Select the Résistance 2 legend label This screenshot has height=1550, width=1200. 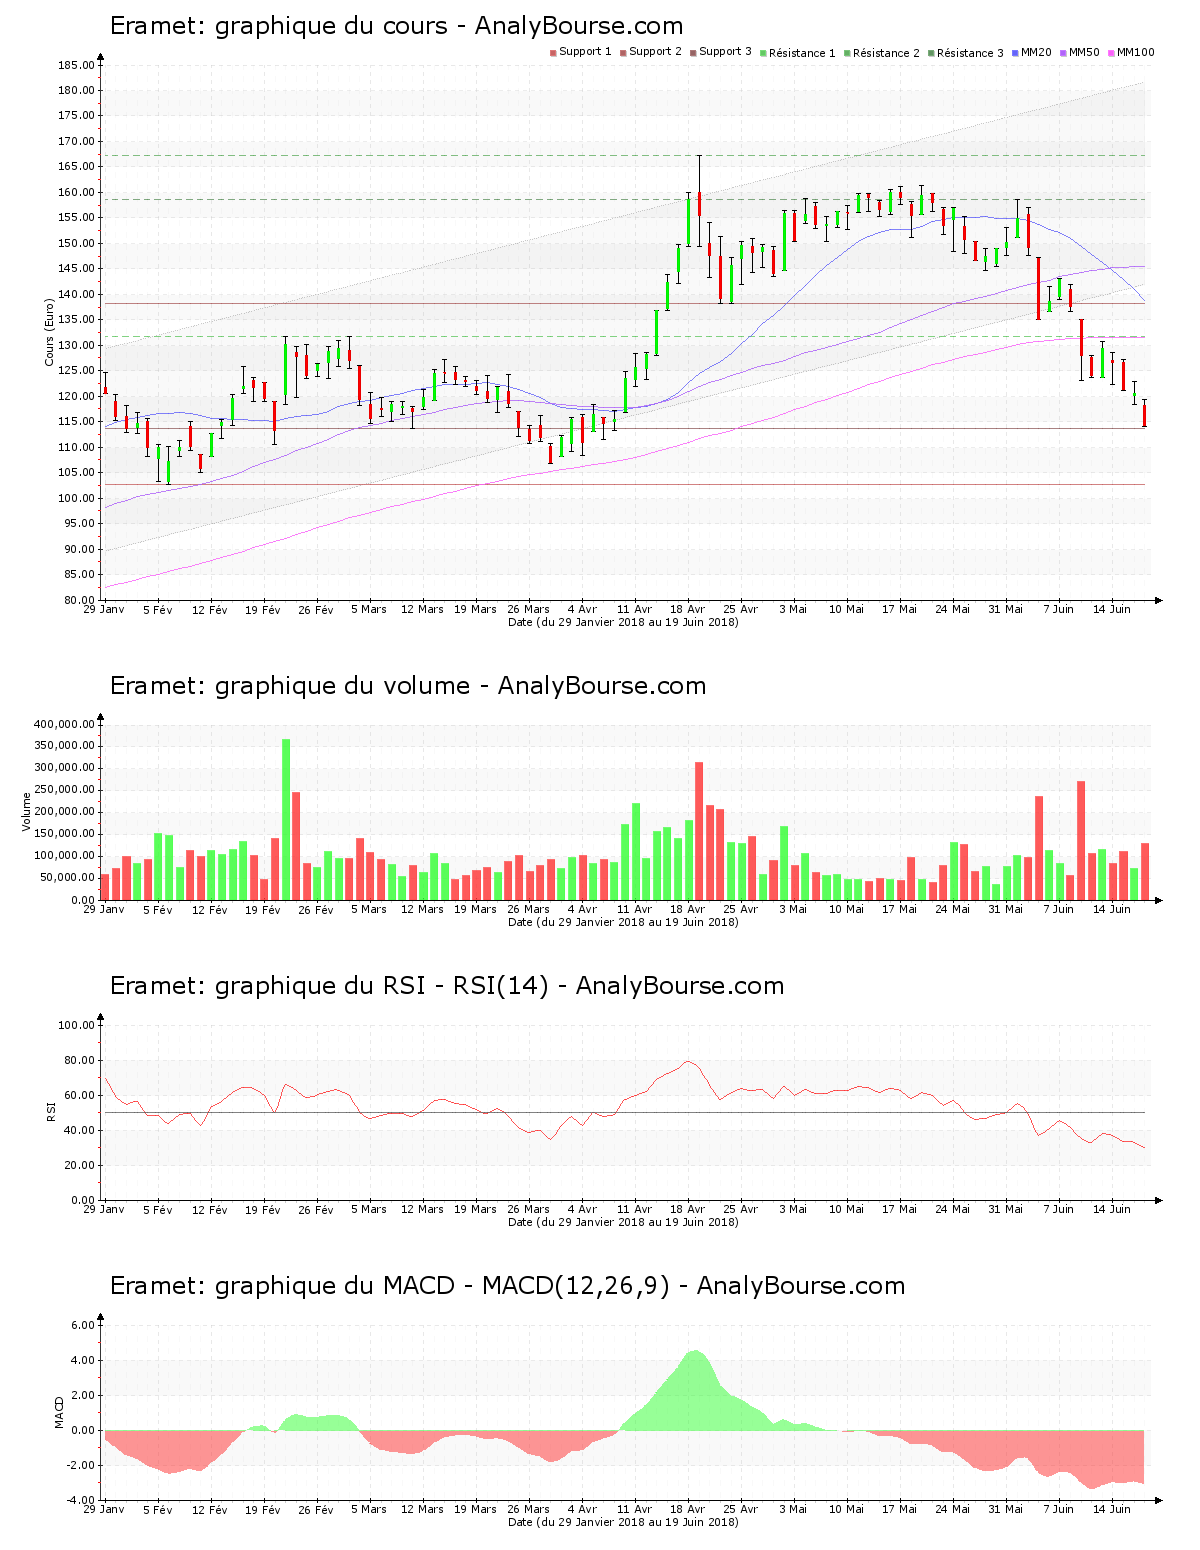point(886,53)
